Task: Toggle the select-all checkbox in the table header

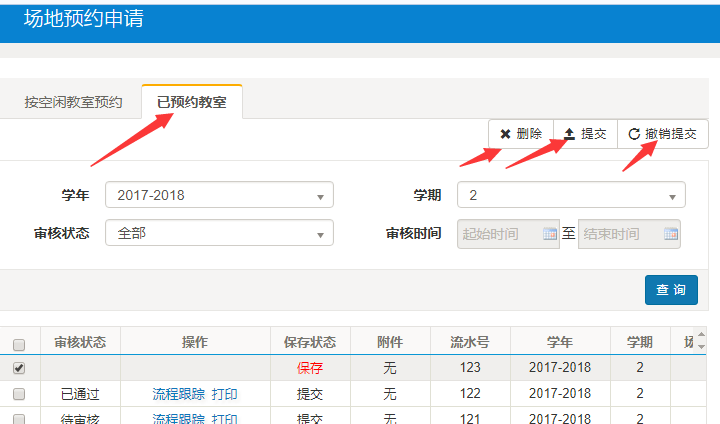Action: tap(19, 344)
